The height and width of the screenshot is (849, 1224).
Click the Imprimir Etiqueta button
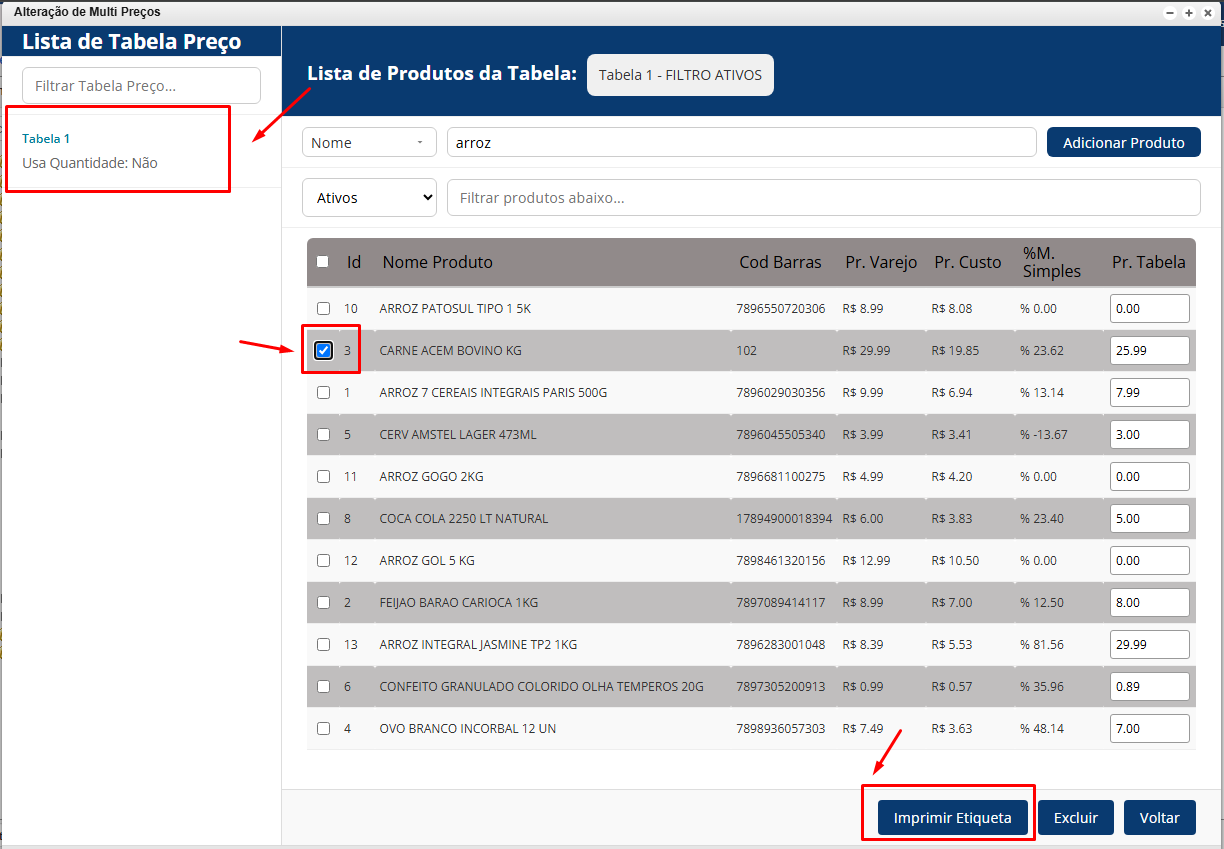pos(952,817)
